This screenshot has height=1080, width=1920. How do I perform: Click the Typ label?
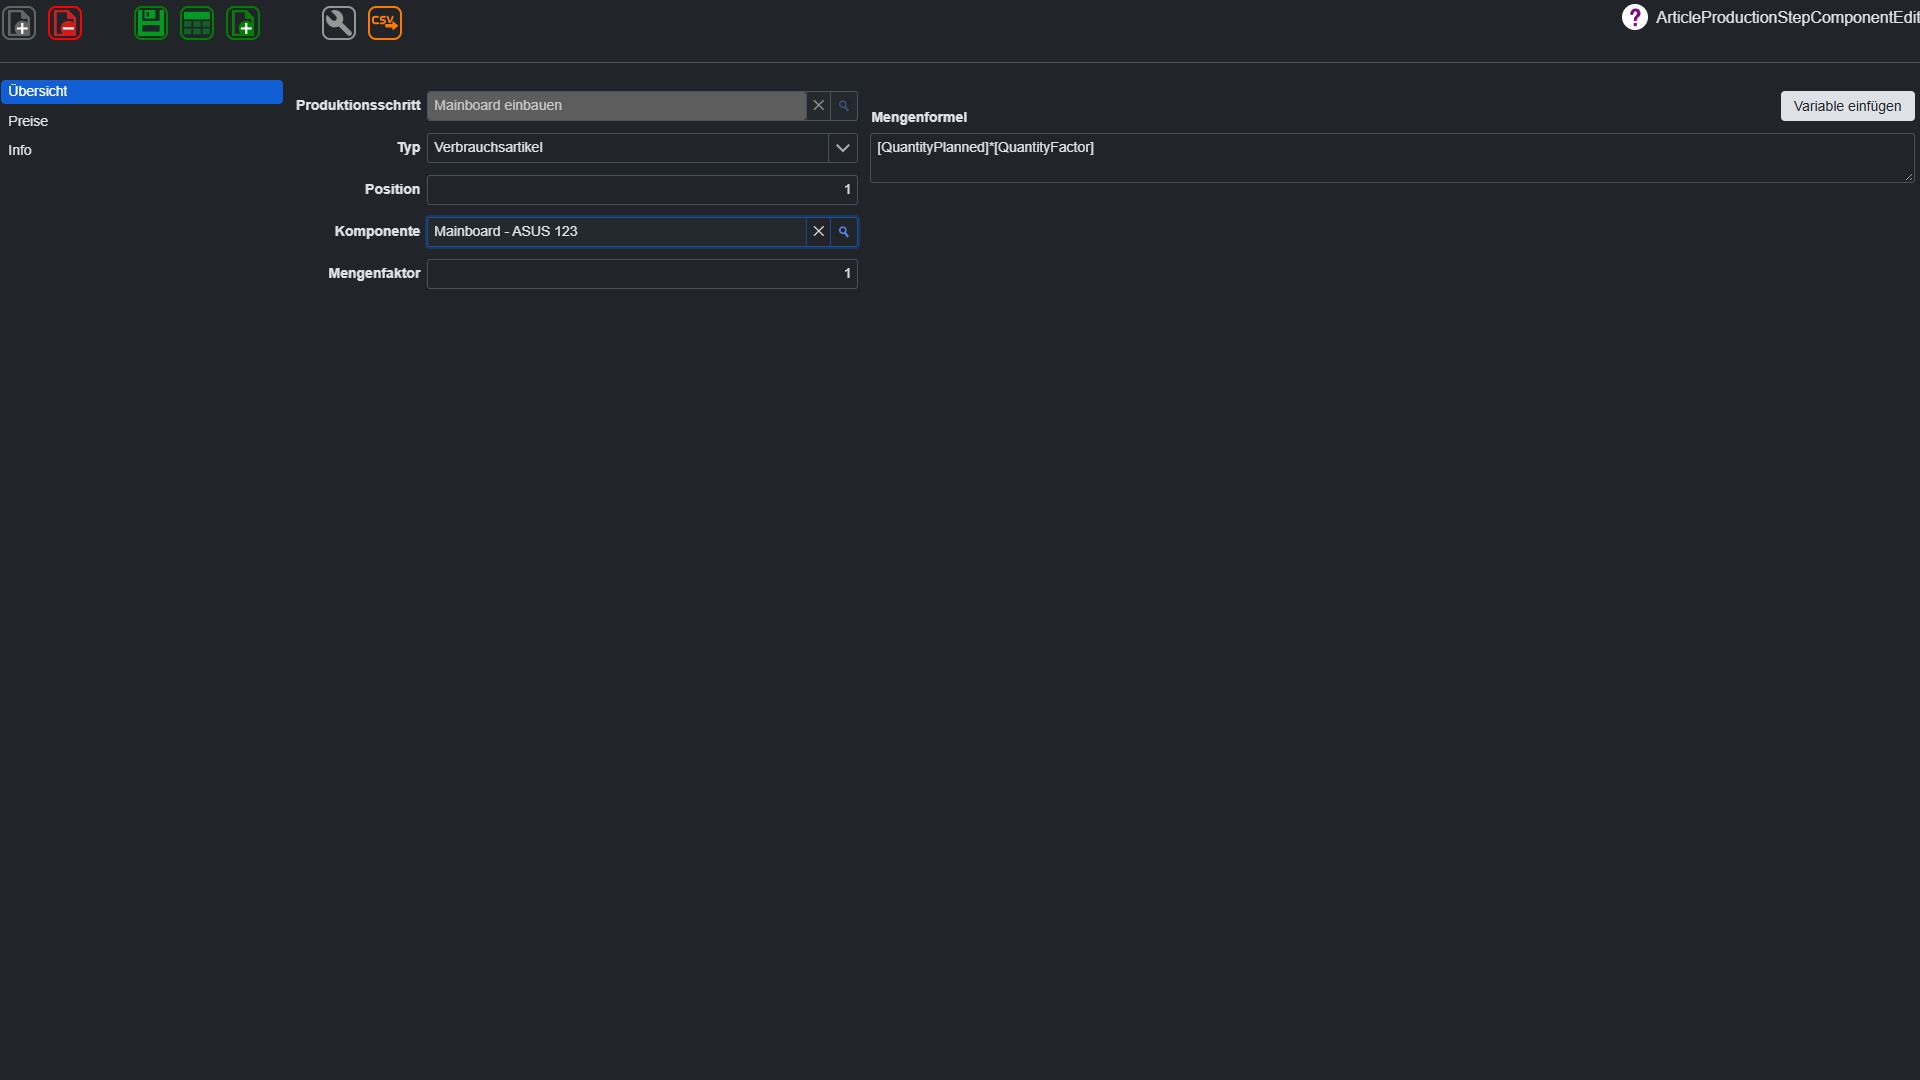408,148
